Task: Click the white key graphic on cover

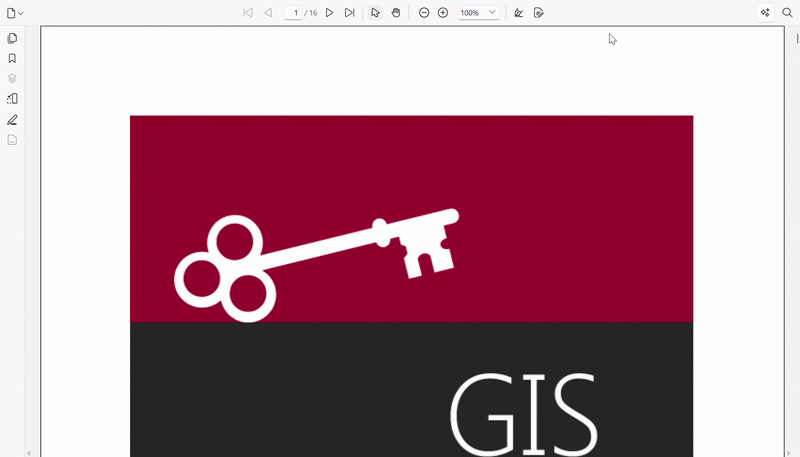Action: [316, 265]
